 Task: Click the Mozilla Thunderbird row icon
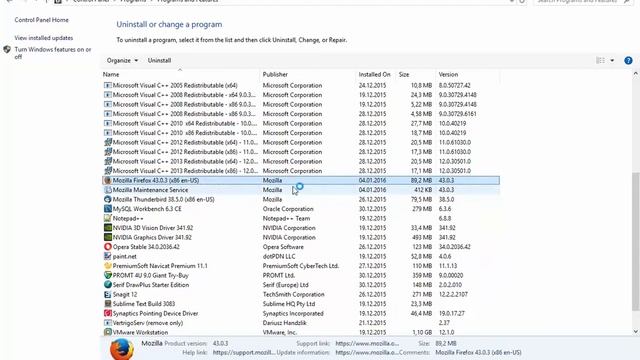(x=107, y=199)
